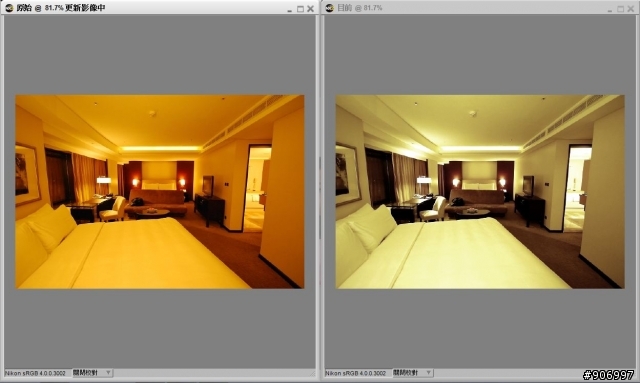
Task: Click the original orange-tinted hotel room image
Action: 160,192
